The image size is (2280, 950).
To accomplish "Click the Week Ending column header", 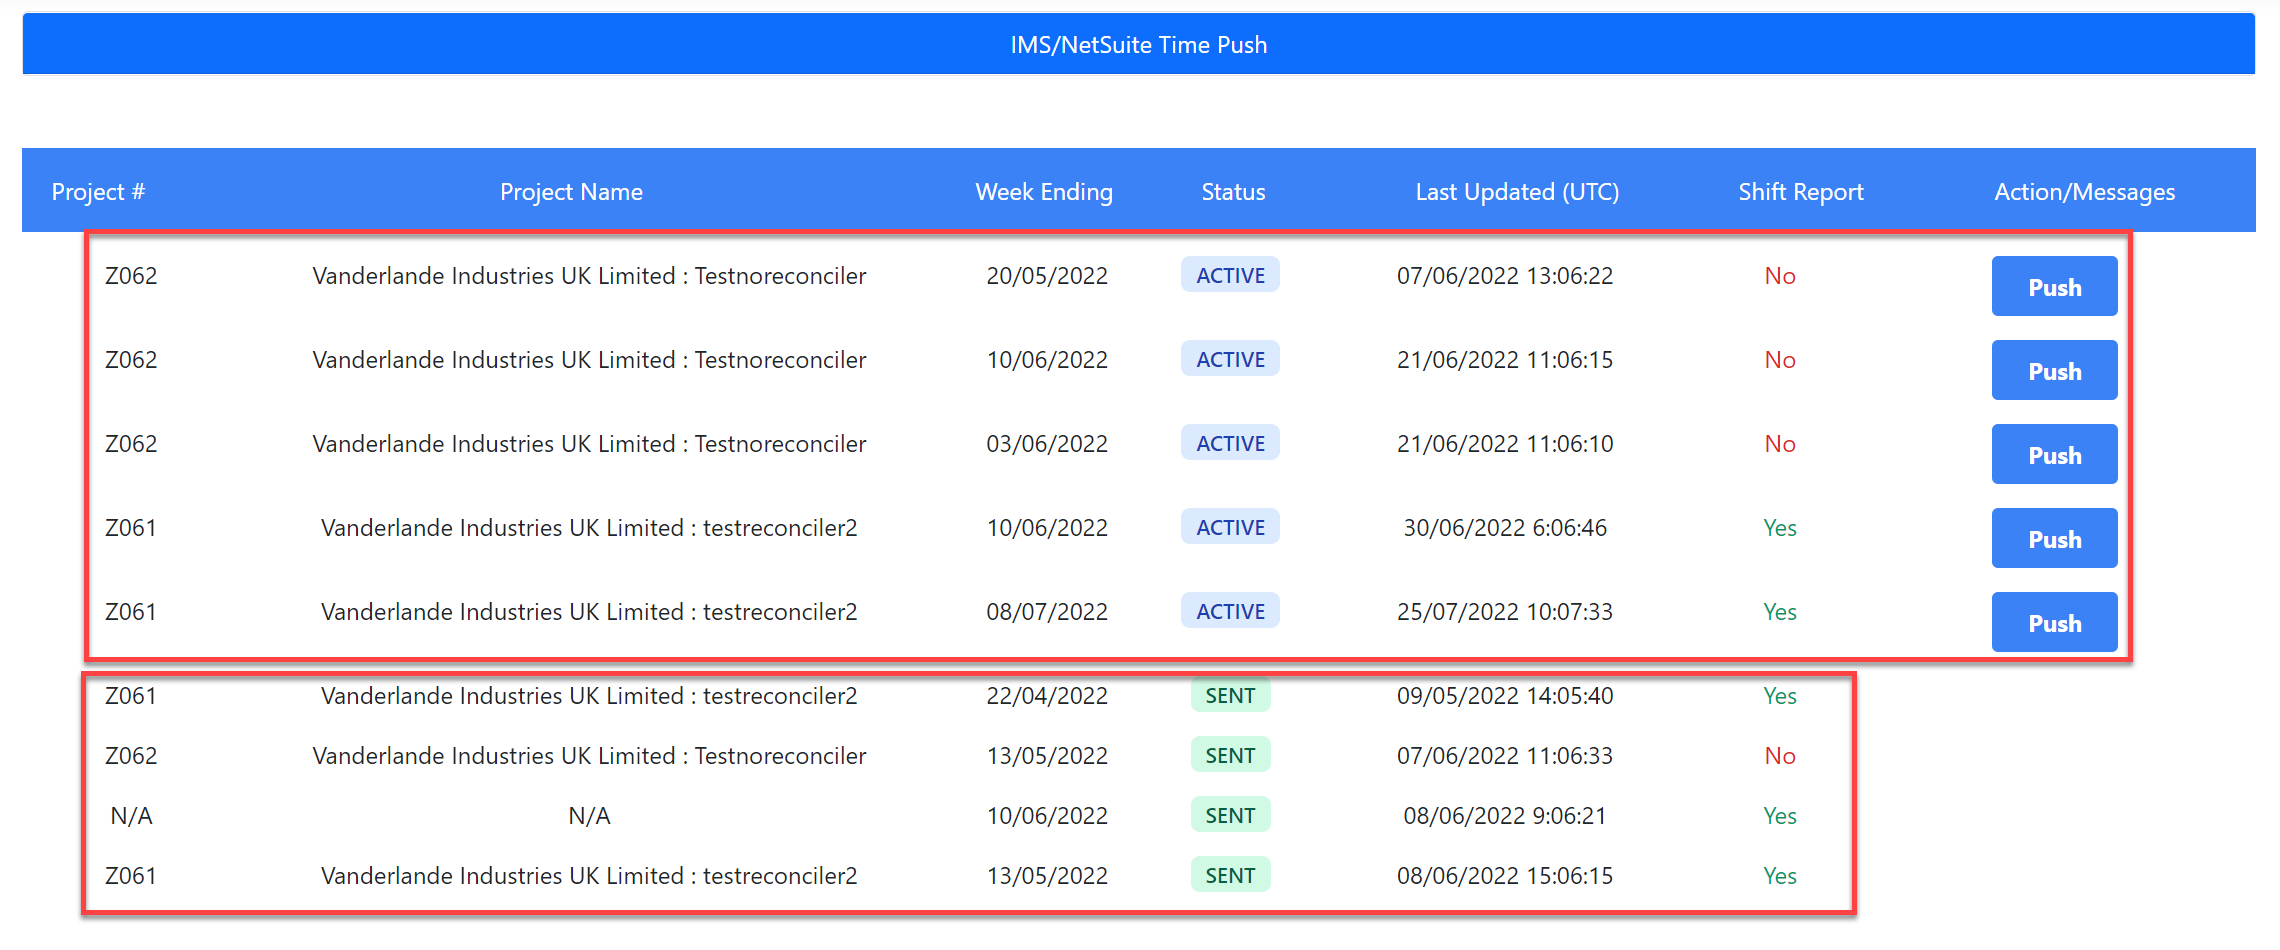I will pos(1044,192).
